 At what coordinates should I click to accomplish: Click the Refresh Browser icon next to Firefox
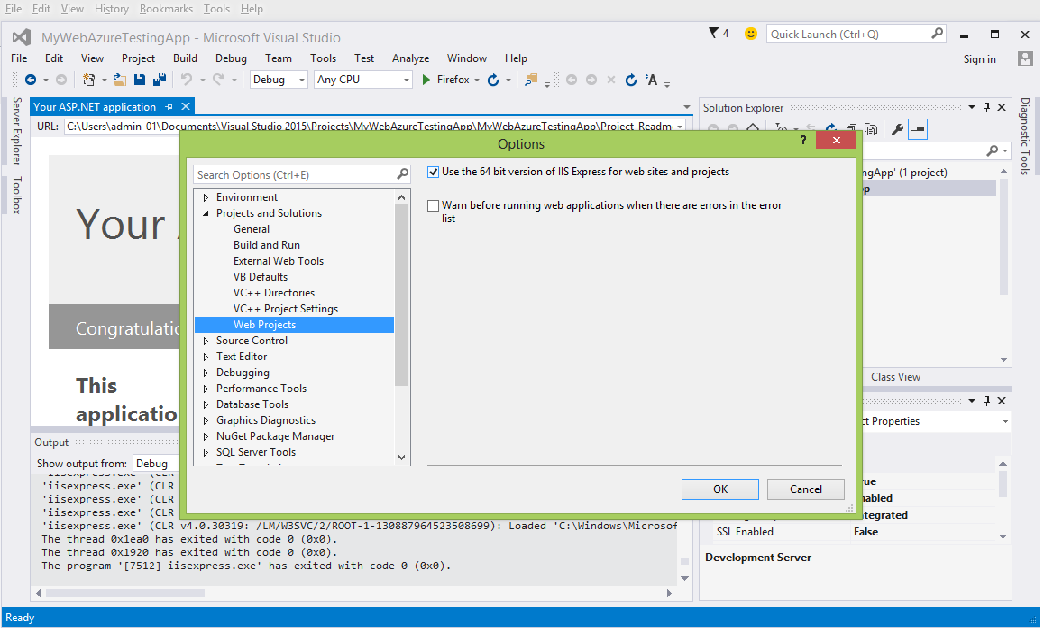point(493,80)
